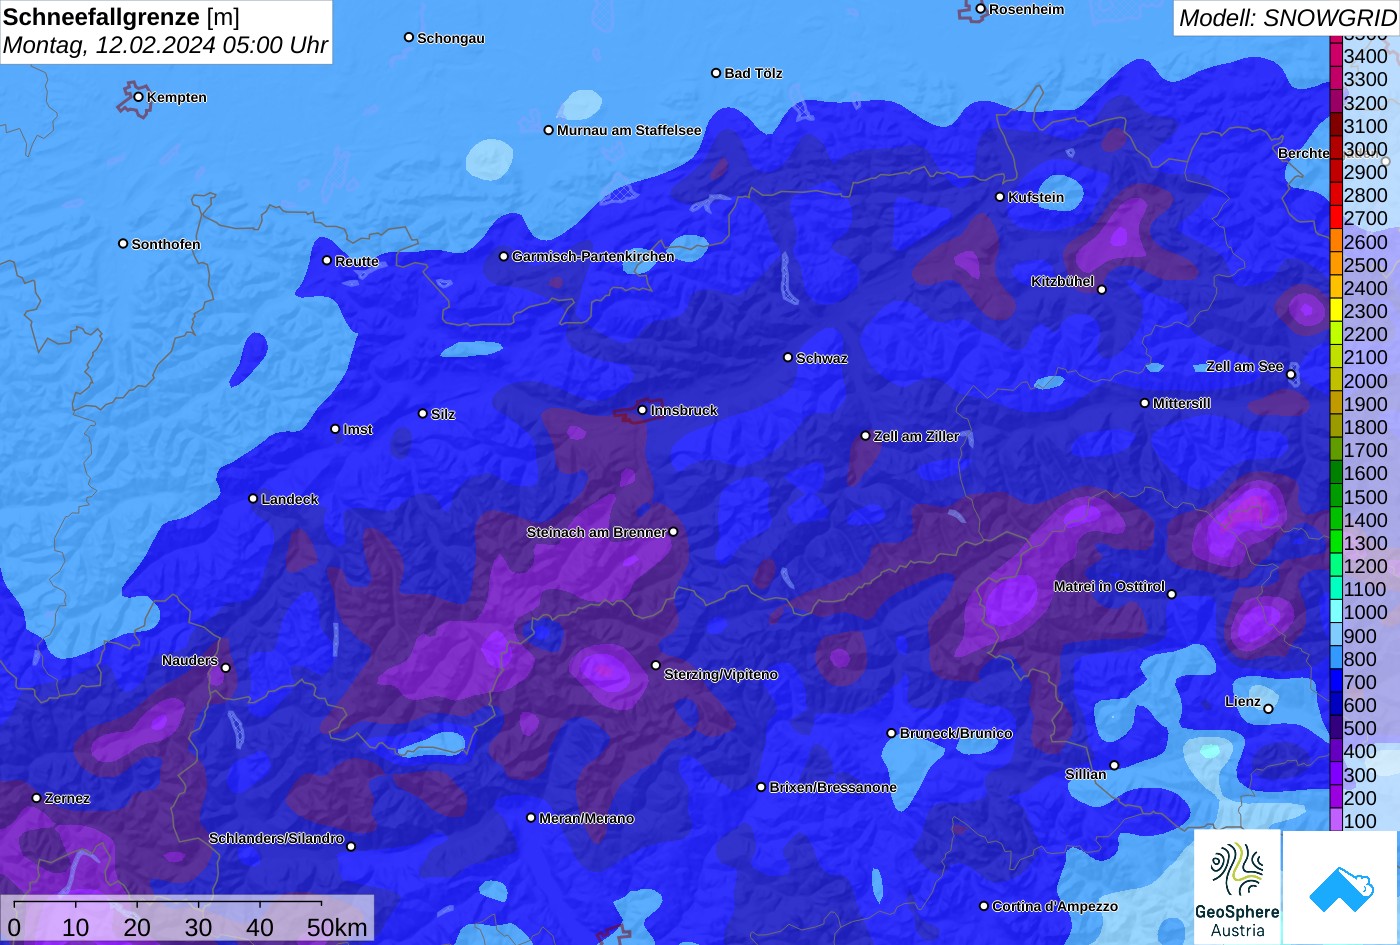The image size is (1400, 945).
Task: Click the '50km' scale bar label
Action: pyautogui.click(x=337, y=927)
